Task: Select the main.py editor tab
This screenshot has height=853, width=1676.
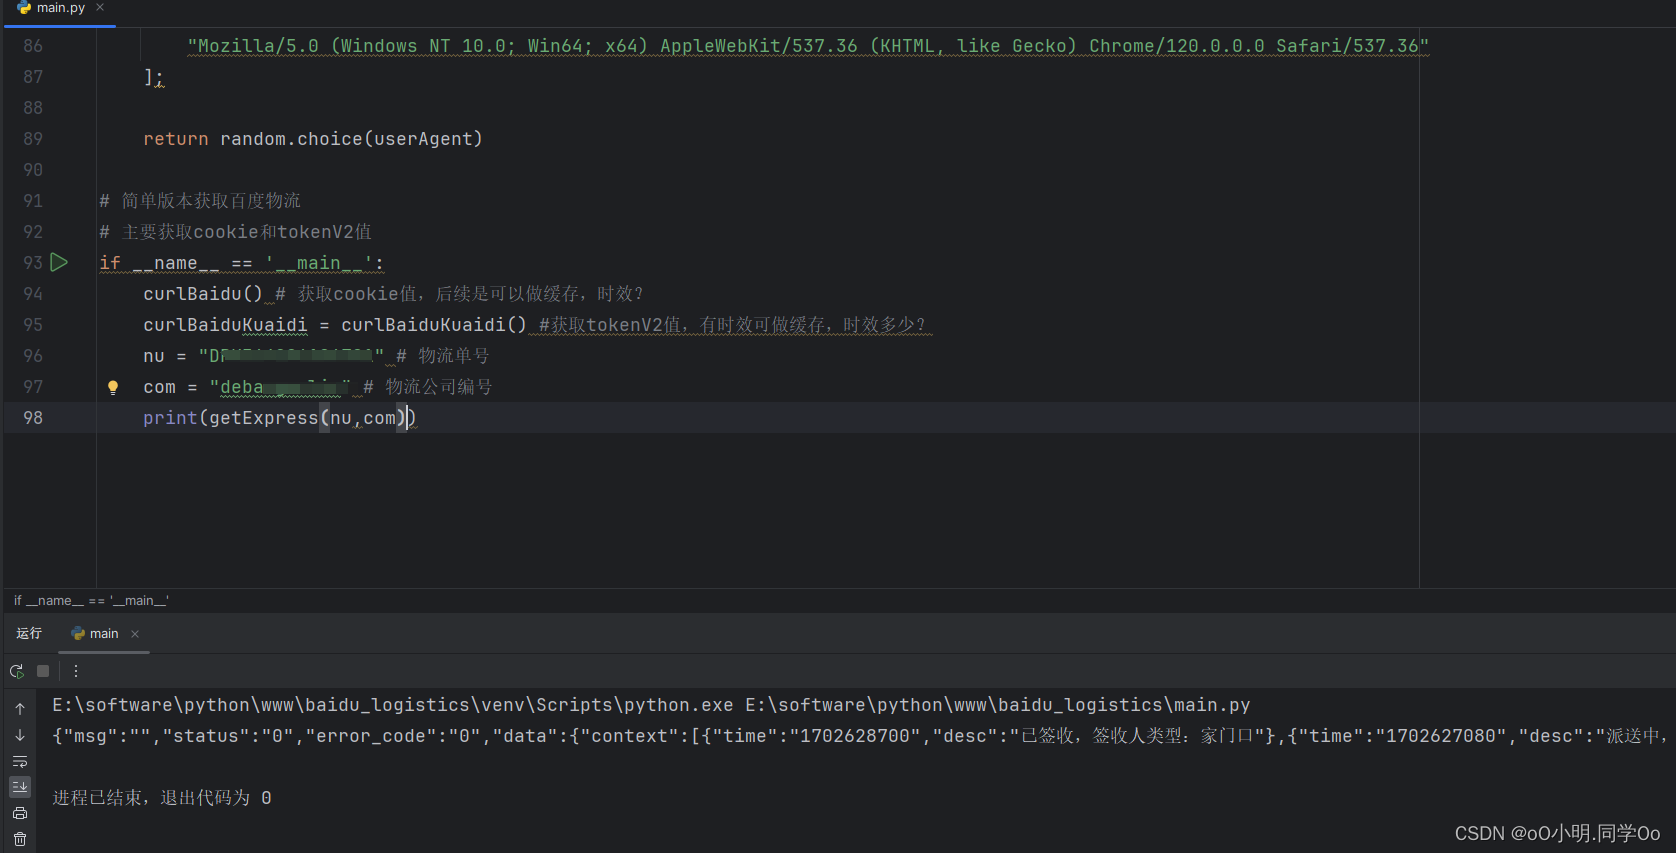Action: click(61, 8)
